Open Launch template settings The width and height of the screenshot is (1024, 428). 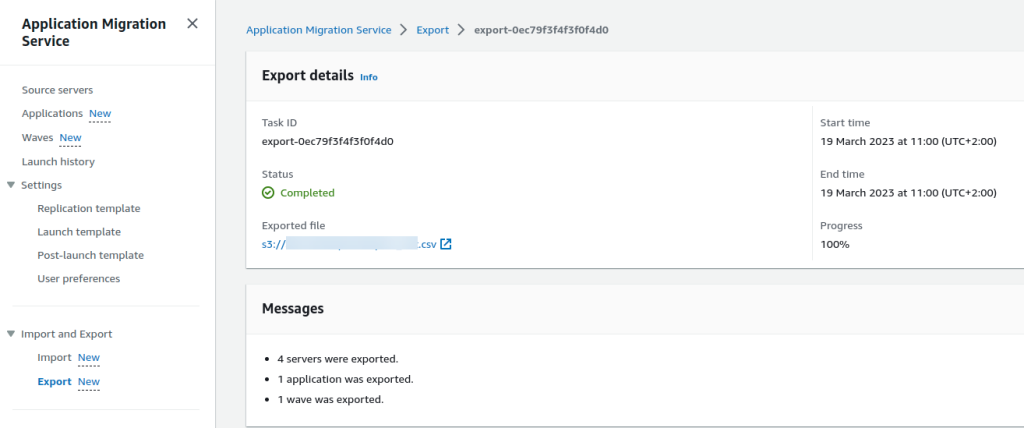(x=79, y=232)
